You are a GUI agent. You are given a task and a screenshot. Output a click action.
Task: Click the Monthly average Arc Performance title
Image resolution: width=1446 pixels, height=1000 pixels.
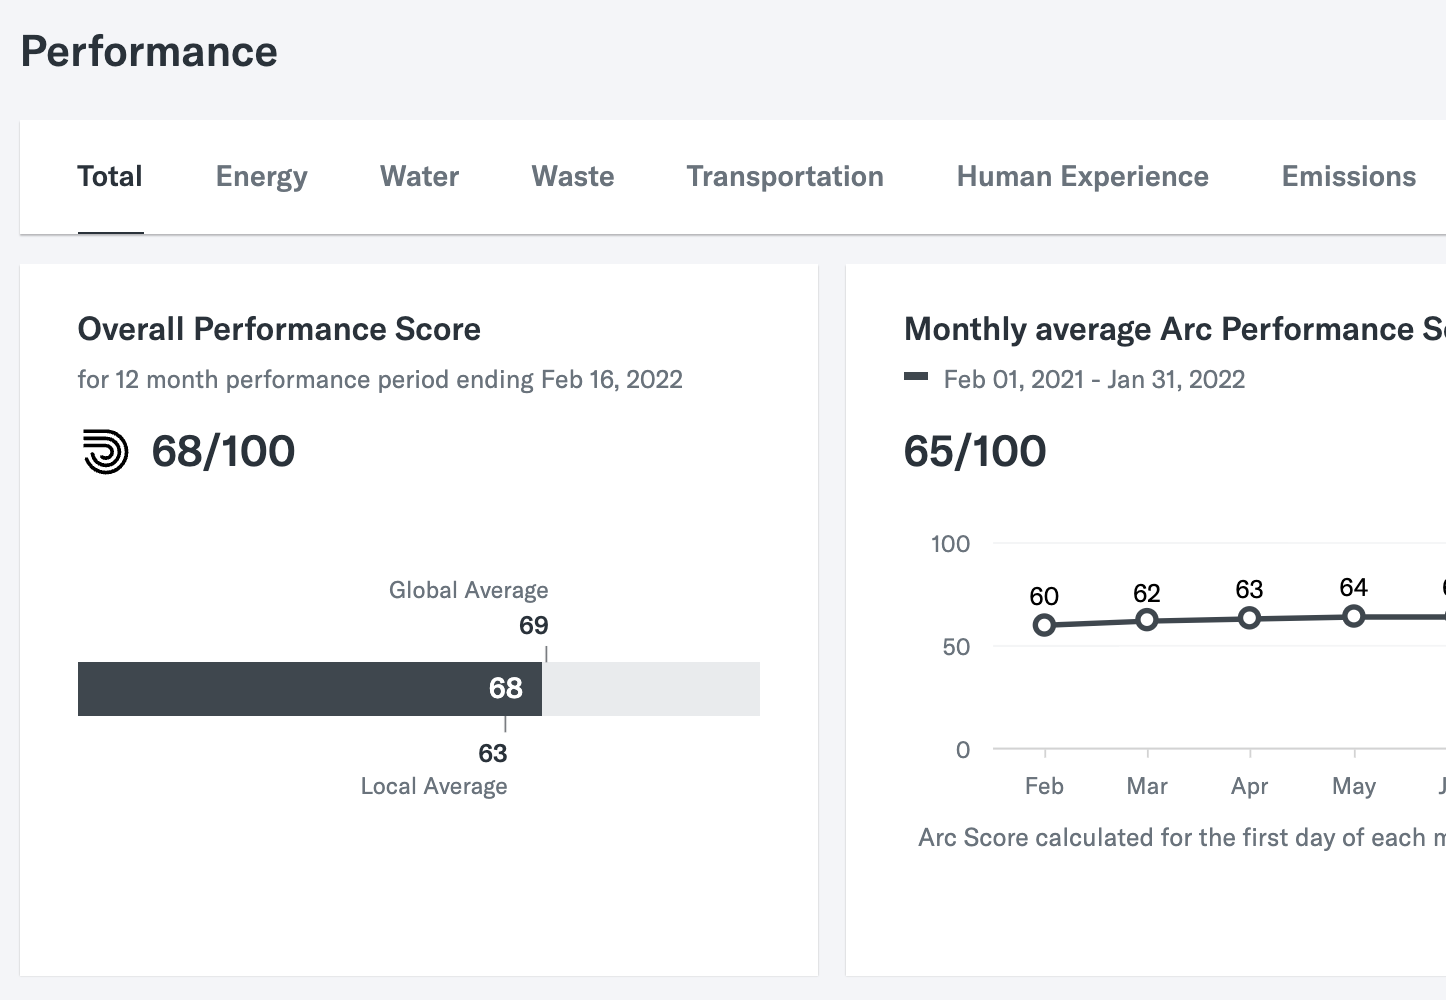(1175, 329)
